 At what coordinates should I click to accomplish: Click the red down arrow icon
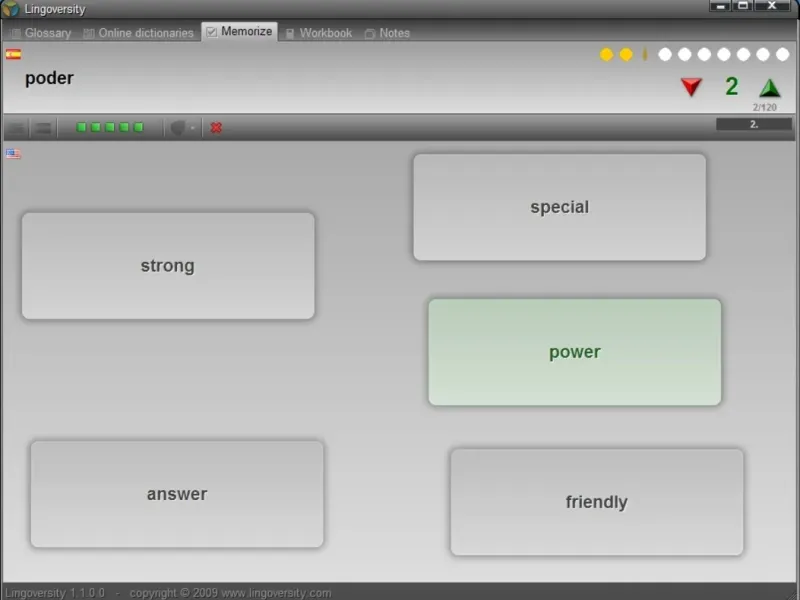[691, 87]
